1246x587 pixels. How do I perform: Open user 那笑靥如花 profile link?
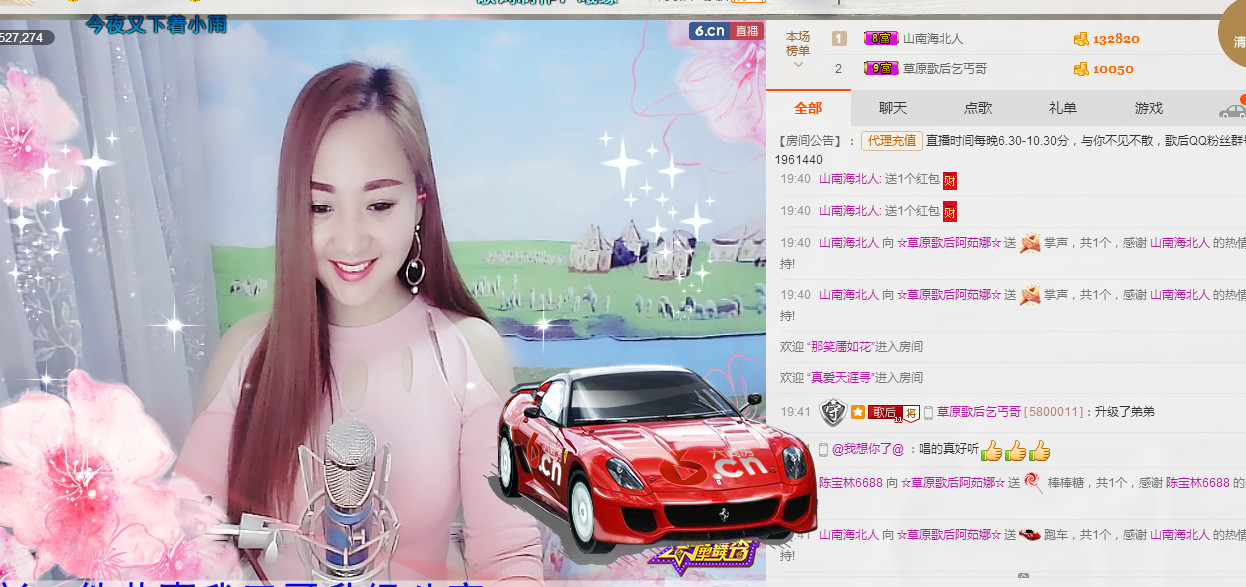coord(840,346)
